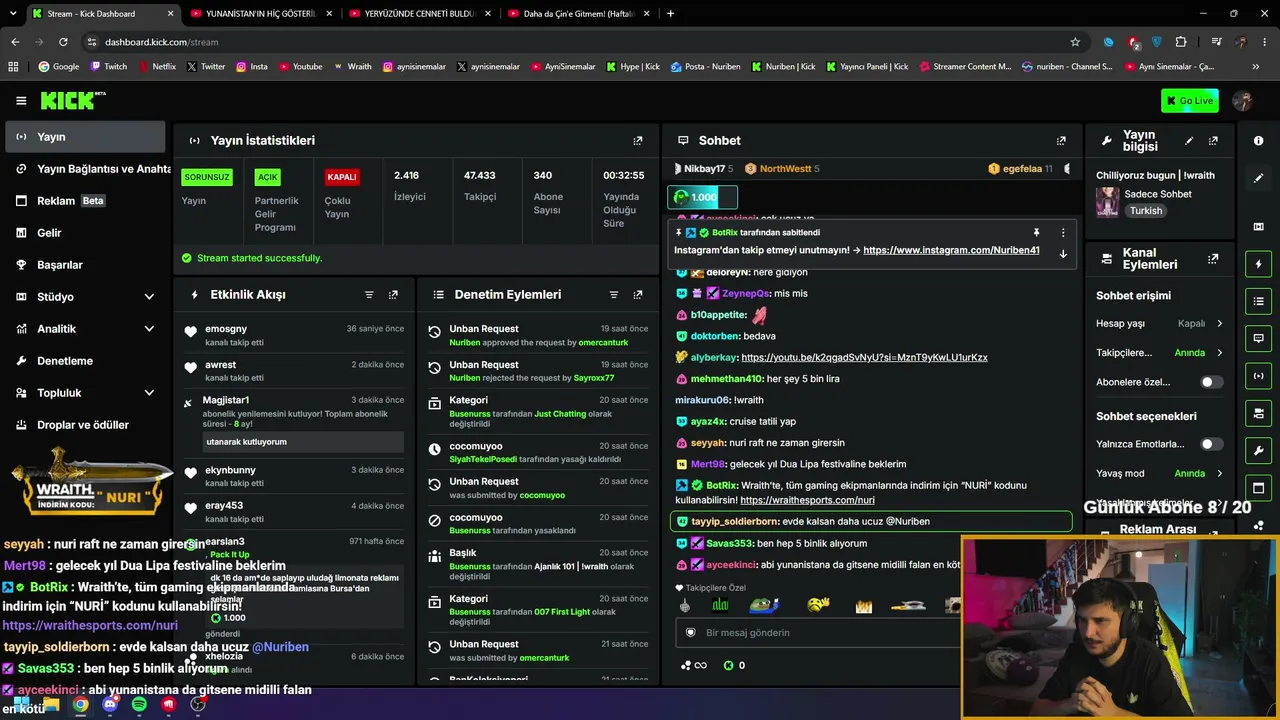Unpin the BotRix pinned chat message
The width and height of the screenshot is (1280, 720).
(x=1037, y=233)
